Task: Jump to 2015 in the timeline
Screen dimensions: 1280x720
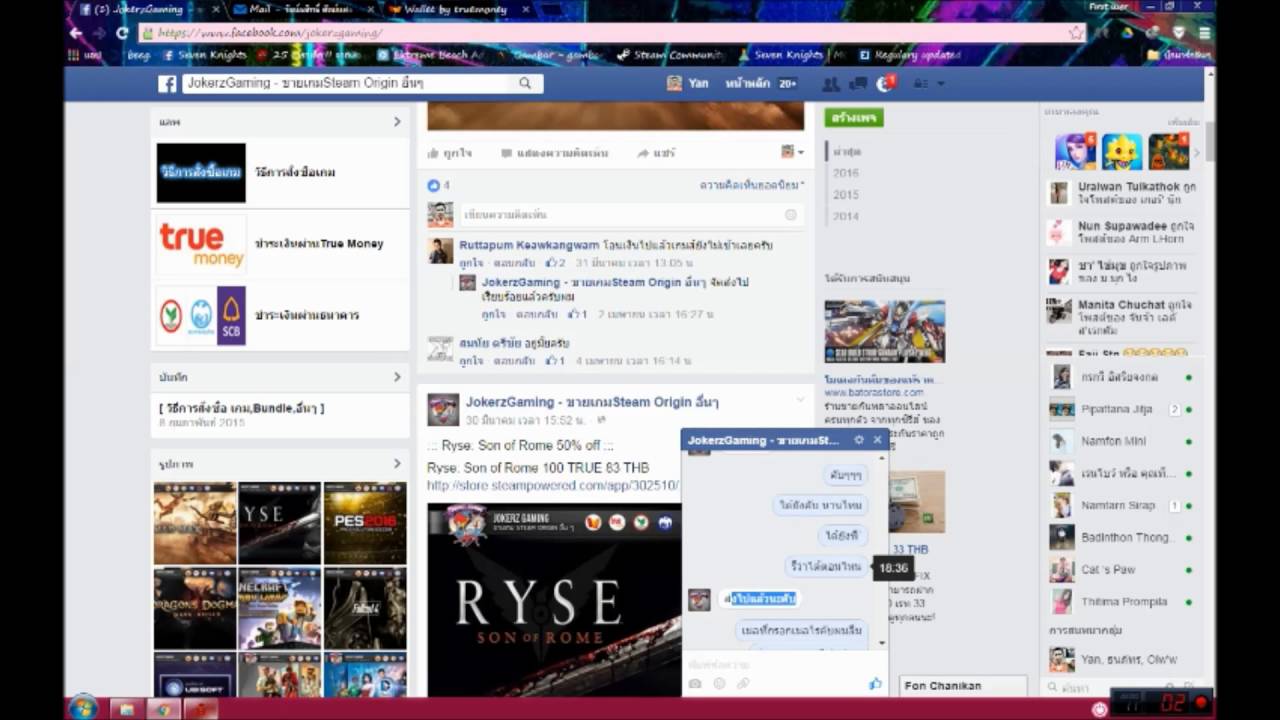Action: (x=846, y=195)
